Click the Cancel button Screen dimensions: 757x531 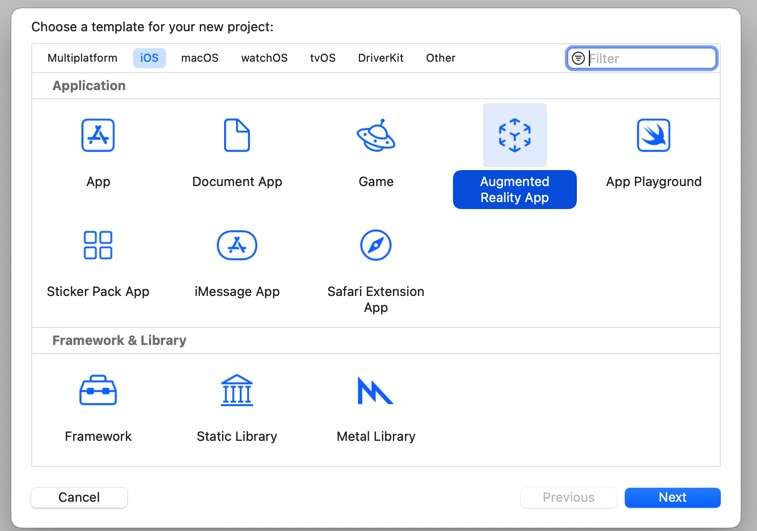79,497
